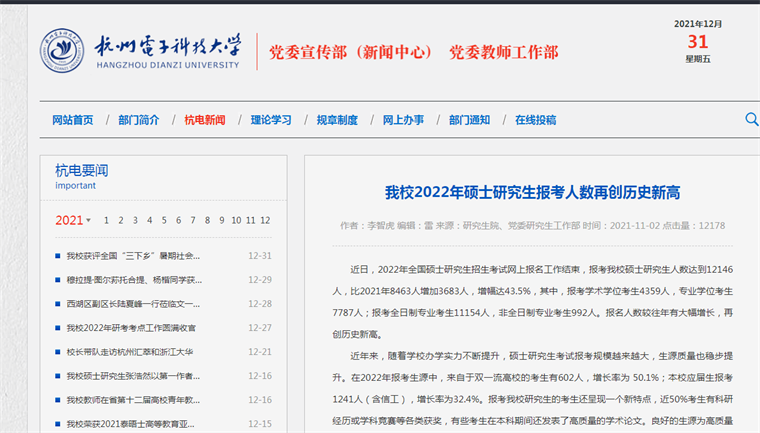Open 网上办事 navigation item
The height and width of the screenshot is (433, 760).
coord(403,120)
